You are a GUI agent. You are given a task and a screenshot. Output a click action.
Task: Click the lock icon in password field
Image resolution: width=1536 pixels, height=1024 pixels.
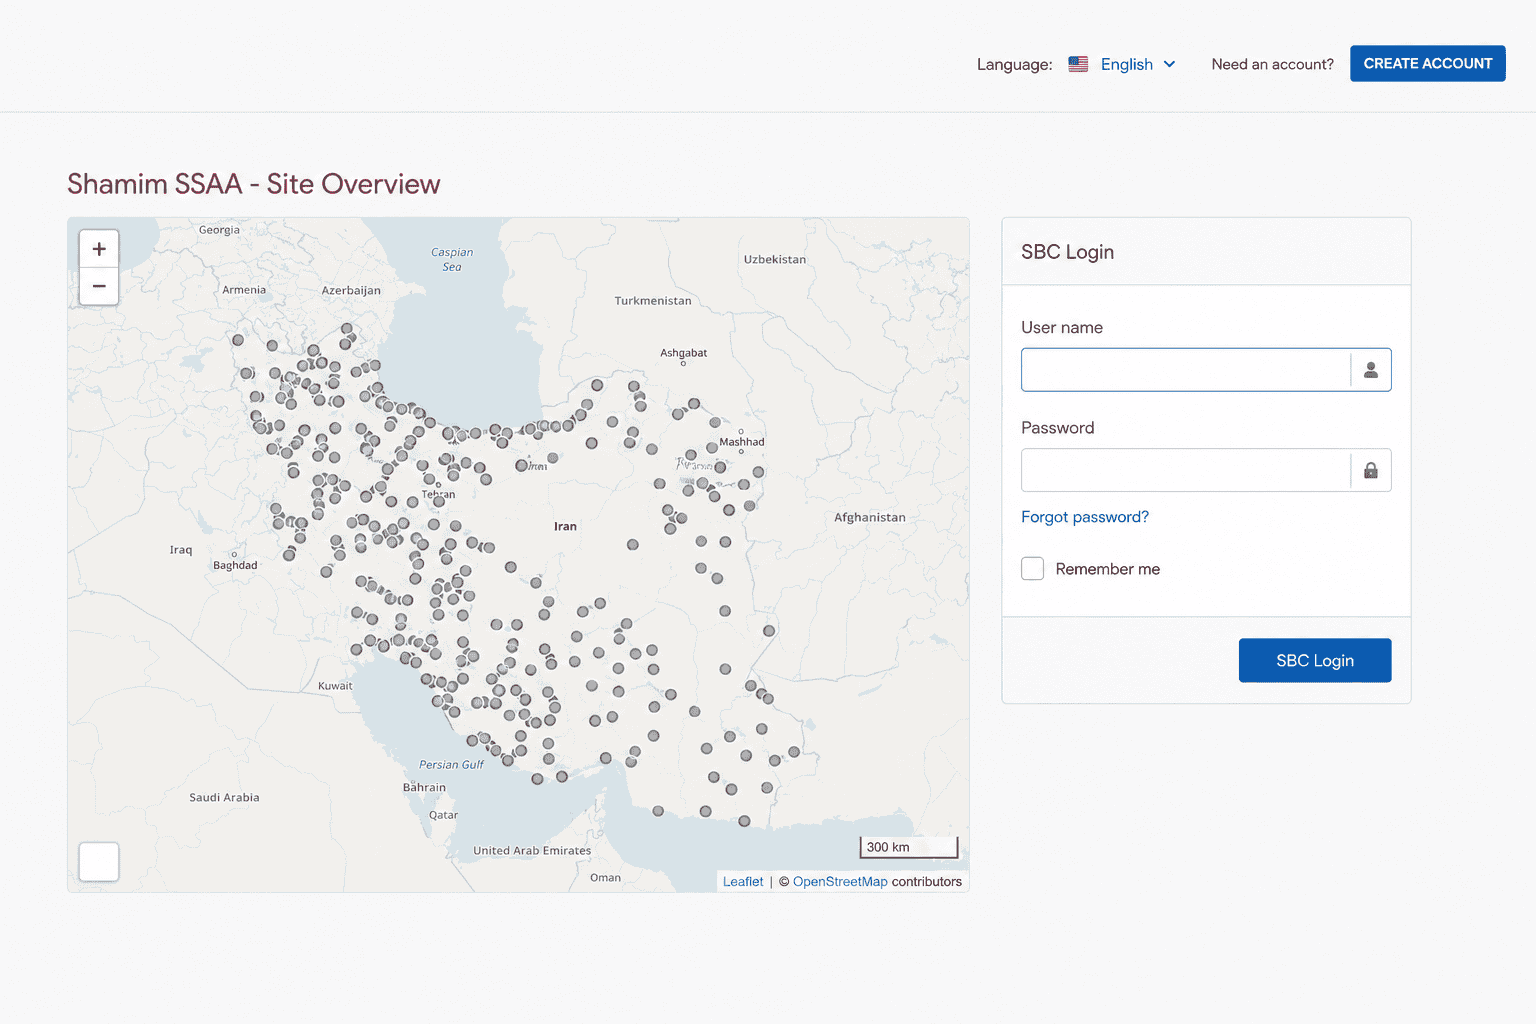[x=1371, y=470]
